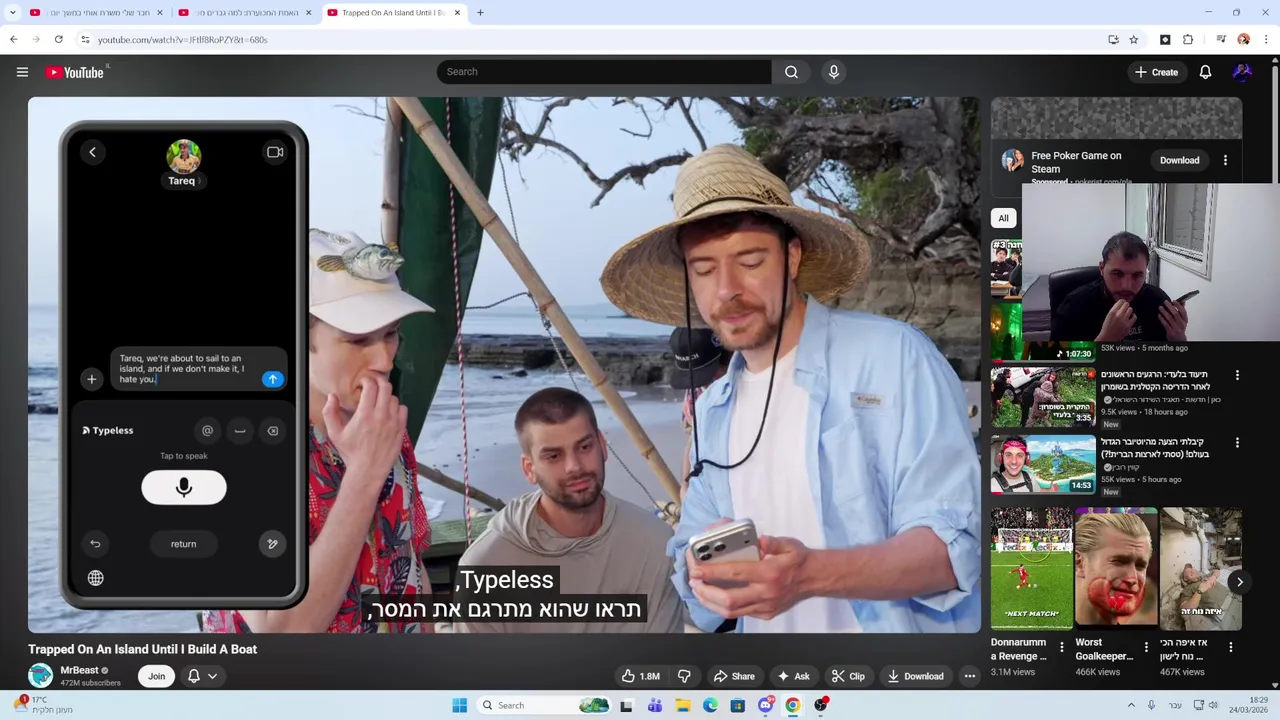The height and width of the screenshot is (720, 1280).
Task: Open more actions ellipsis under video
Action: [x=969, y=676]
